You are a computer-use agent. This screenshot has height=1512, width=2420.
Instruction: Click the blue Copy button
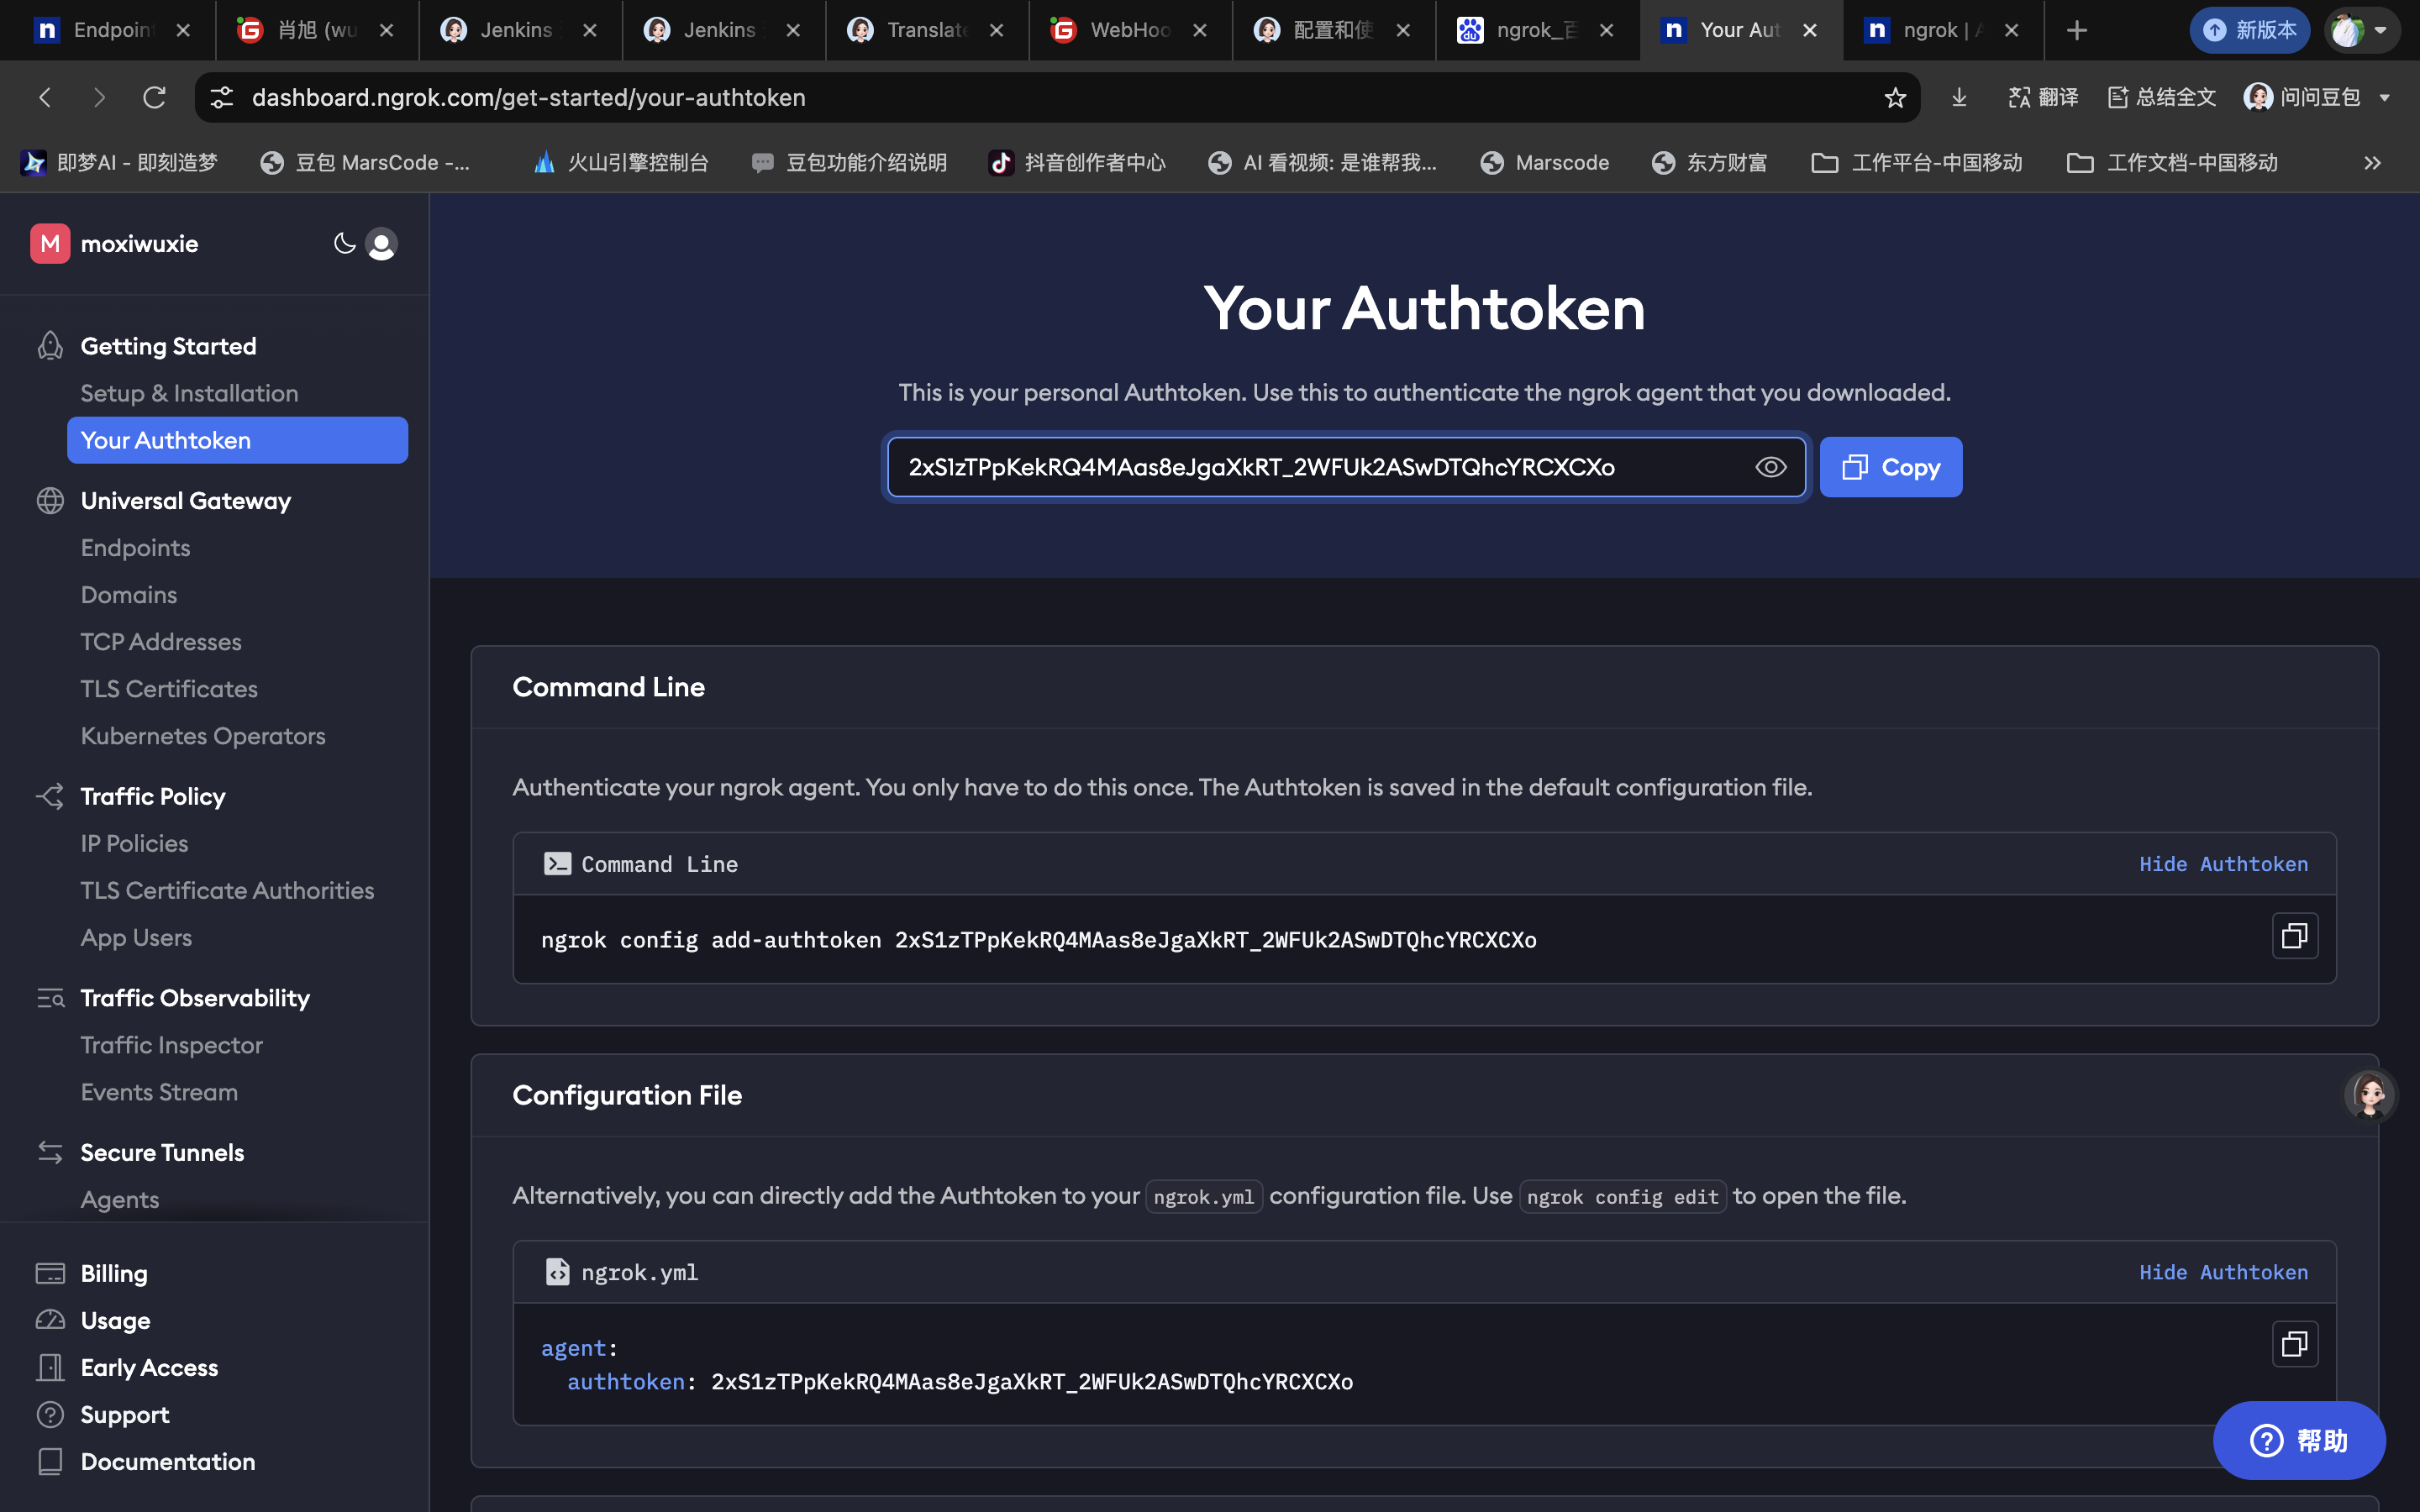click(x=1890, y=467)
